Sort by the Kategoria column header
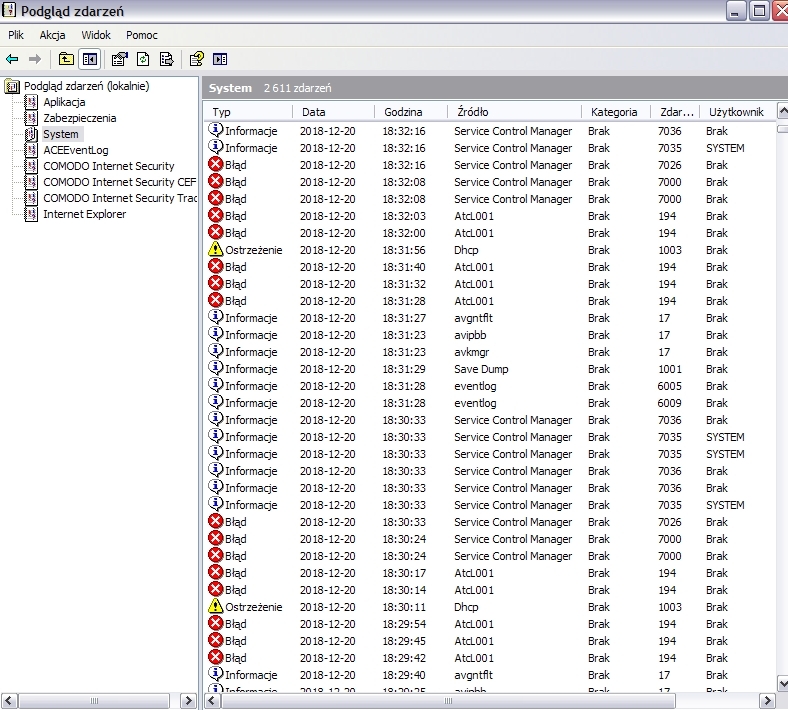Image resolution: width=788 pixels, height=710 pixels. point(616,112)
